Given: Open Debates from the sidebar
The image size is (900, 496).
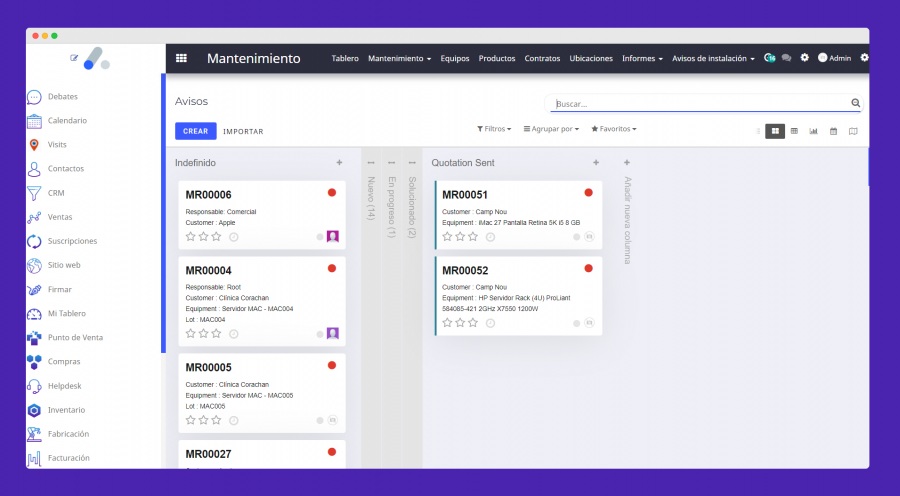Looking at the screenshot, I should click(63, 96).
